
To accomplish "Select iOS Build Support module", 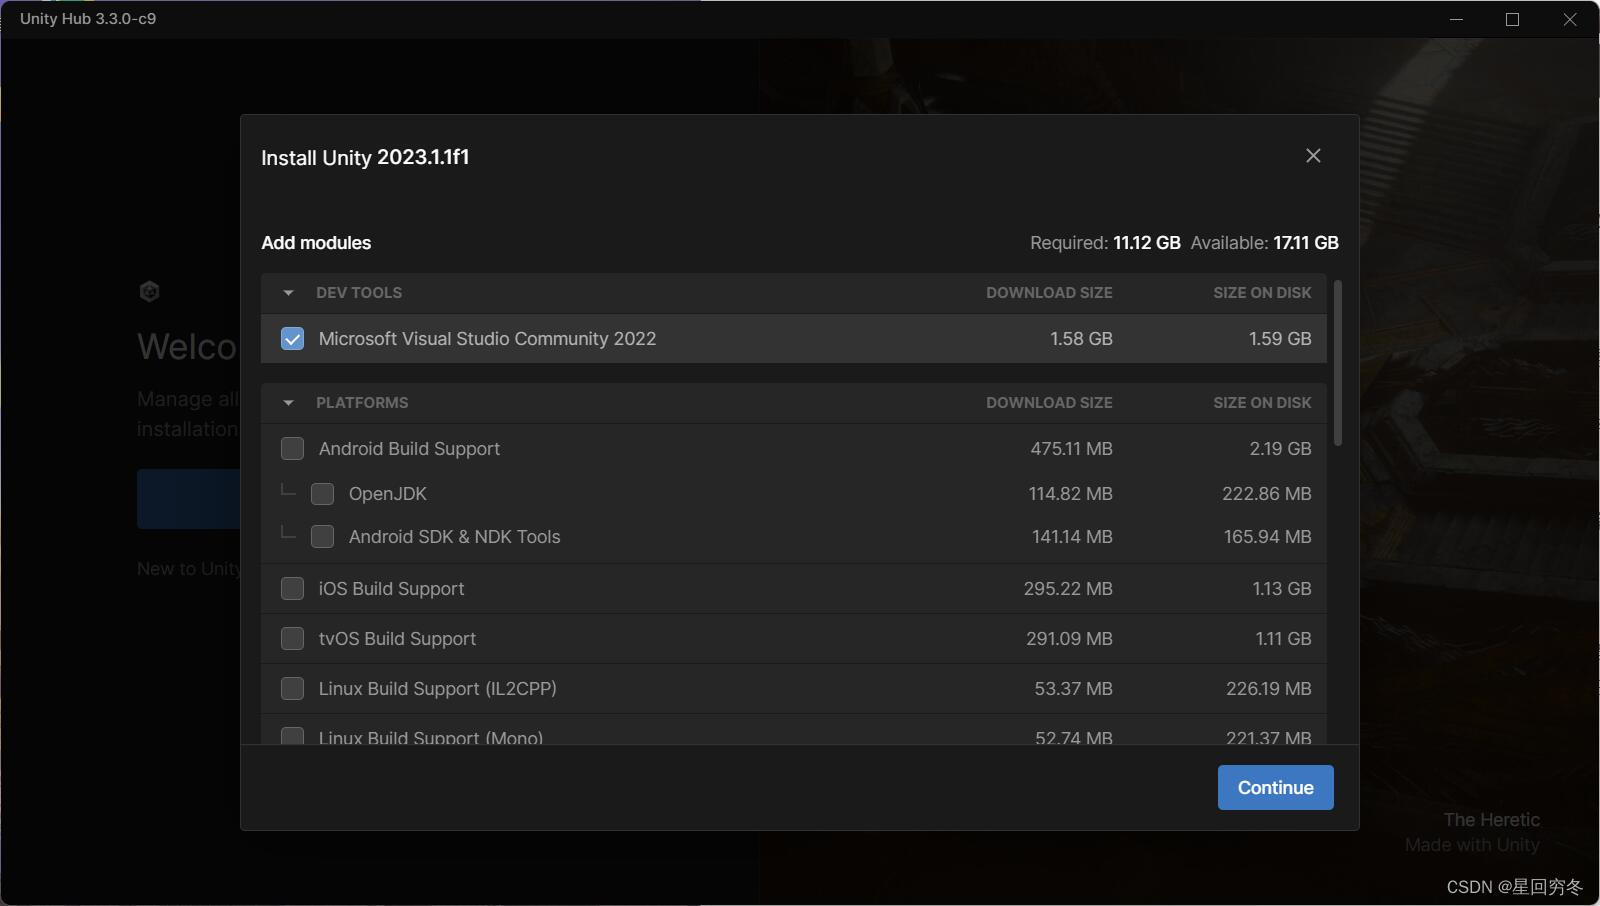I will pos(292,588).
